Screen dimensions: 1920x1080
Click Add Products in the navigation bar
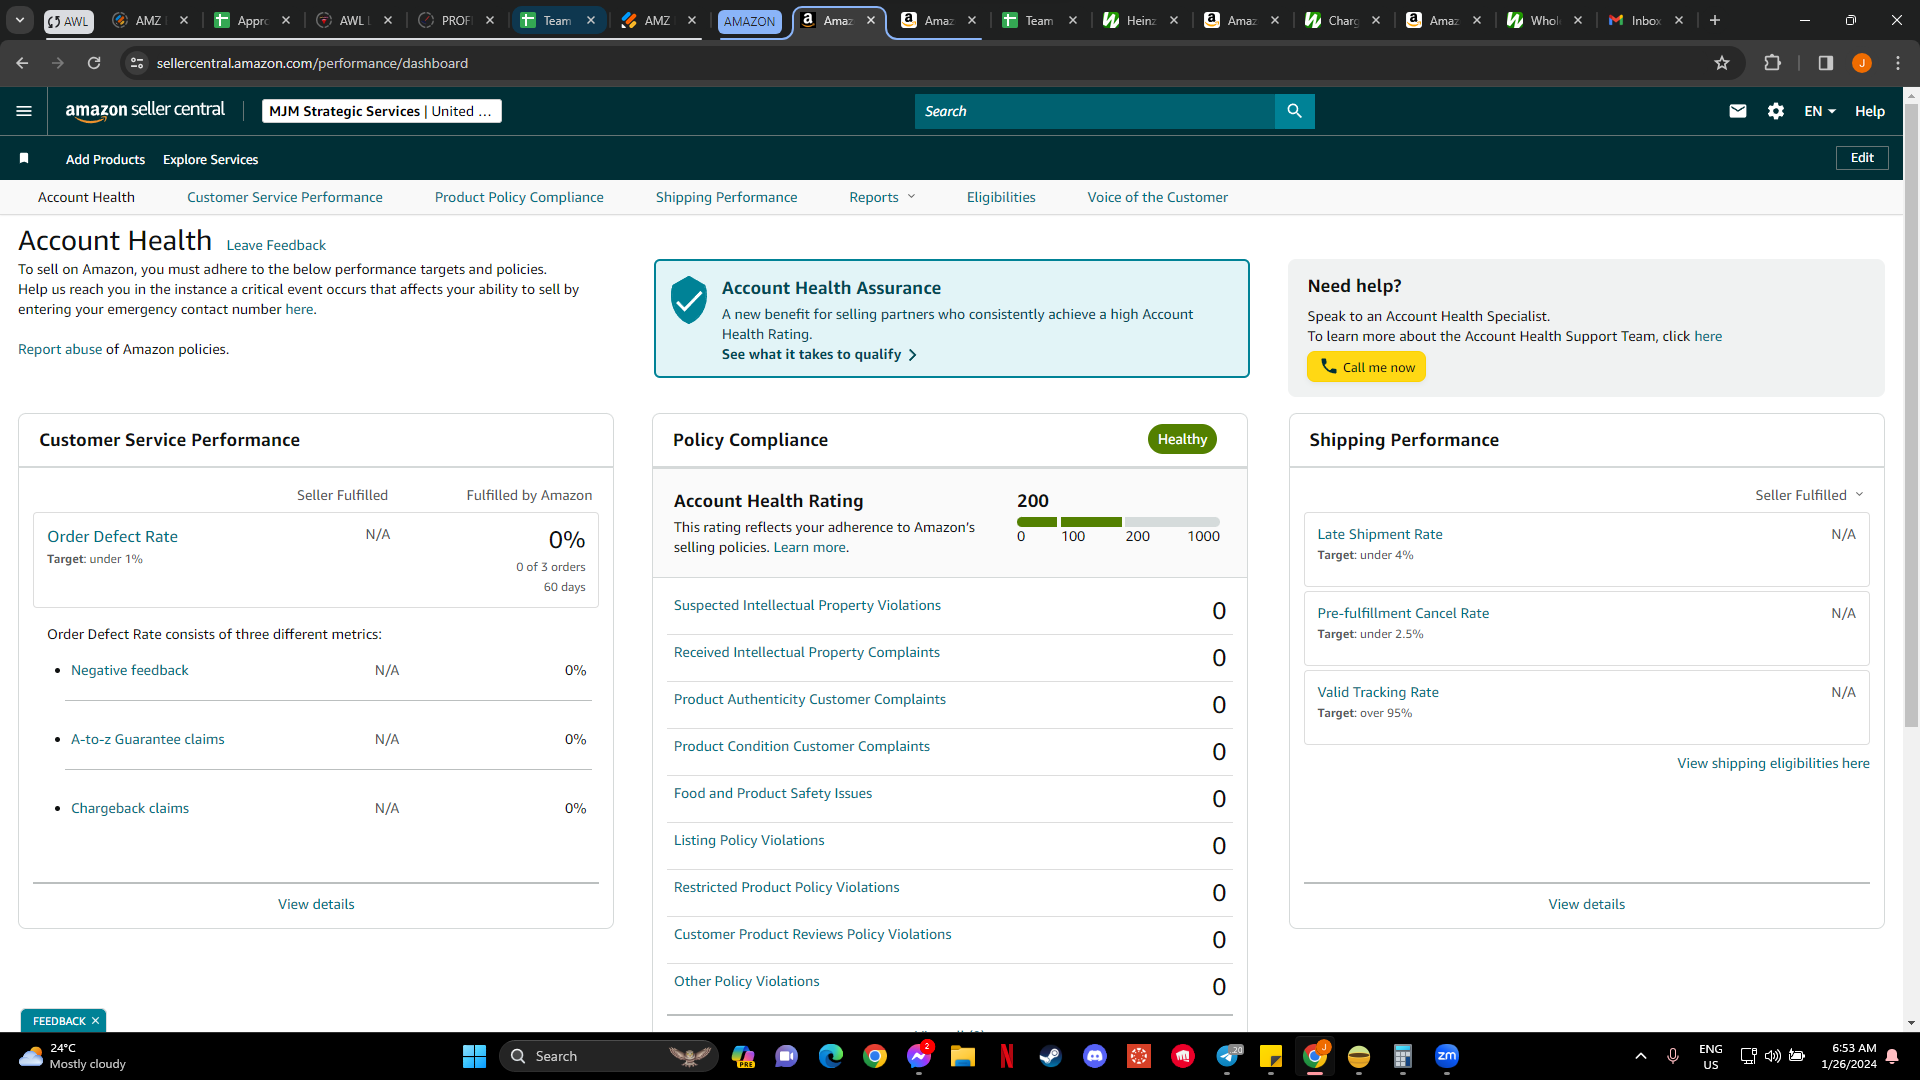point(105,159)
